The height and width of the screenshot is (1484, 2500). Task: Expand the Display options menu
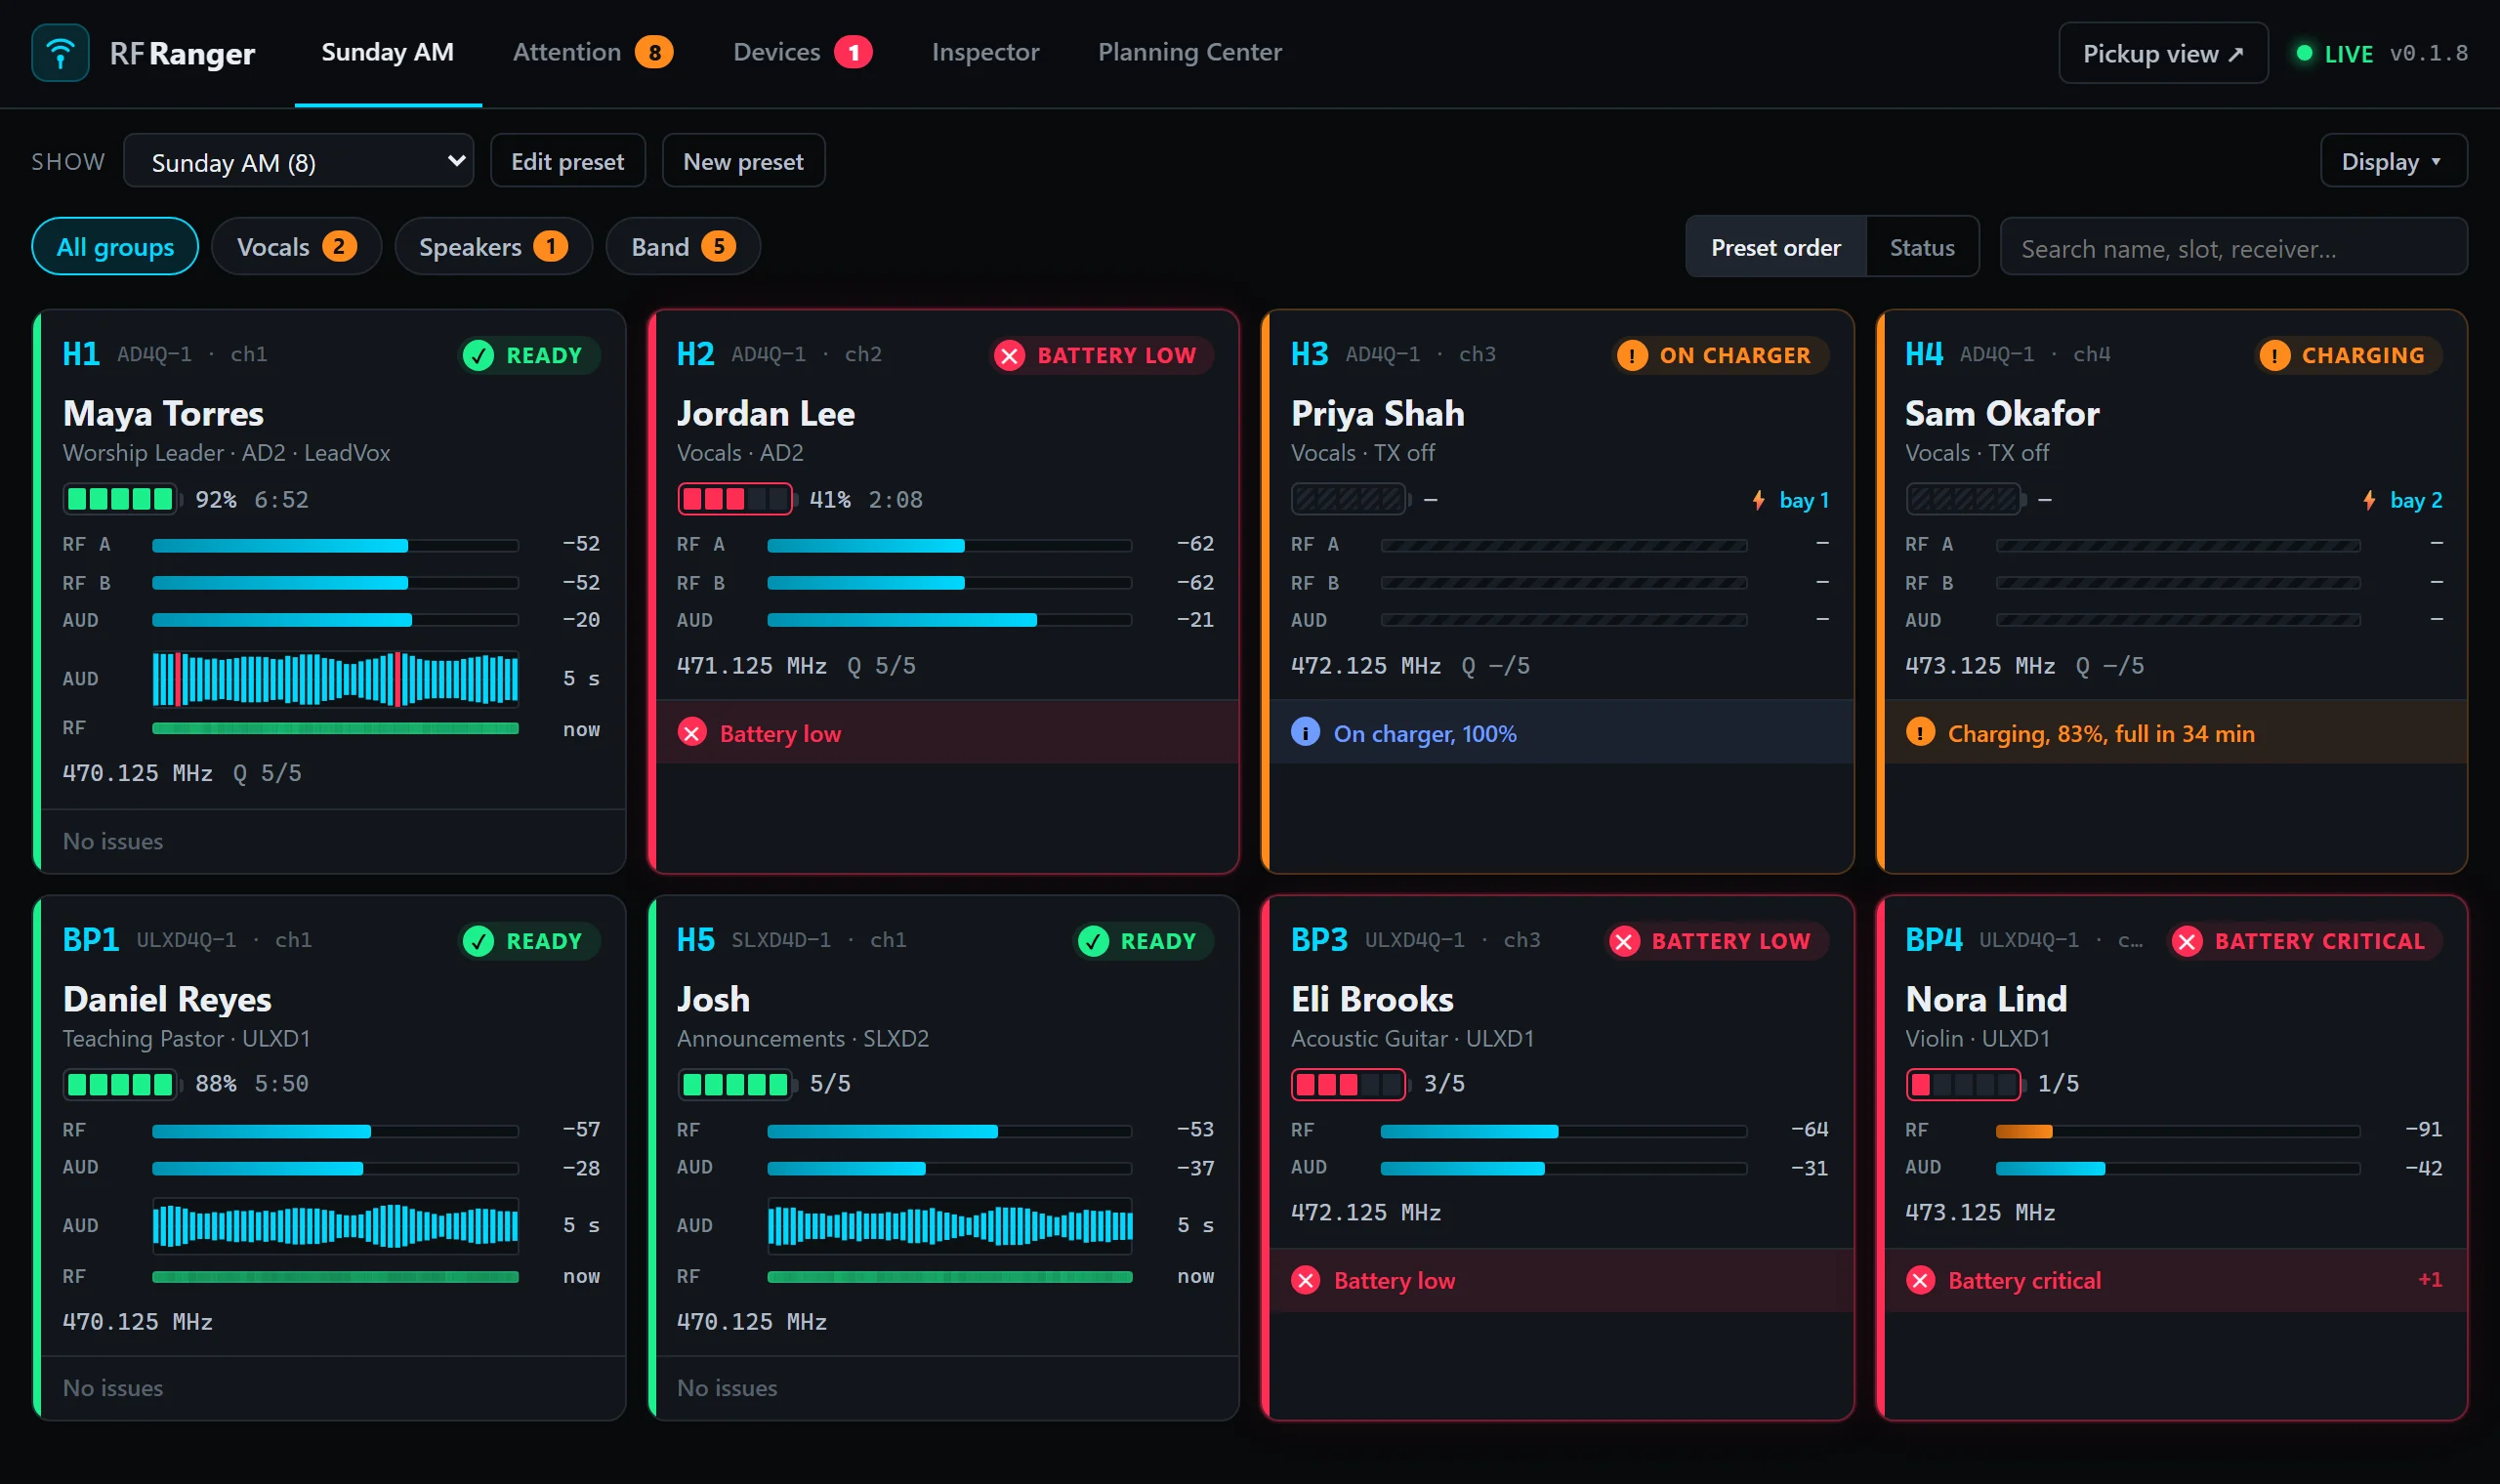pyautogui.click(x=2392, y=162)
